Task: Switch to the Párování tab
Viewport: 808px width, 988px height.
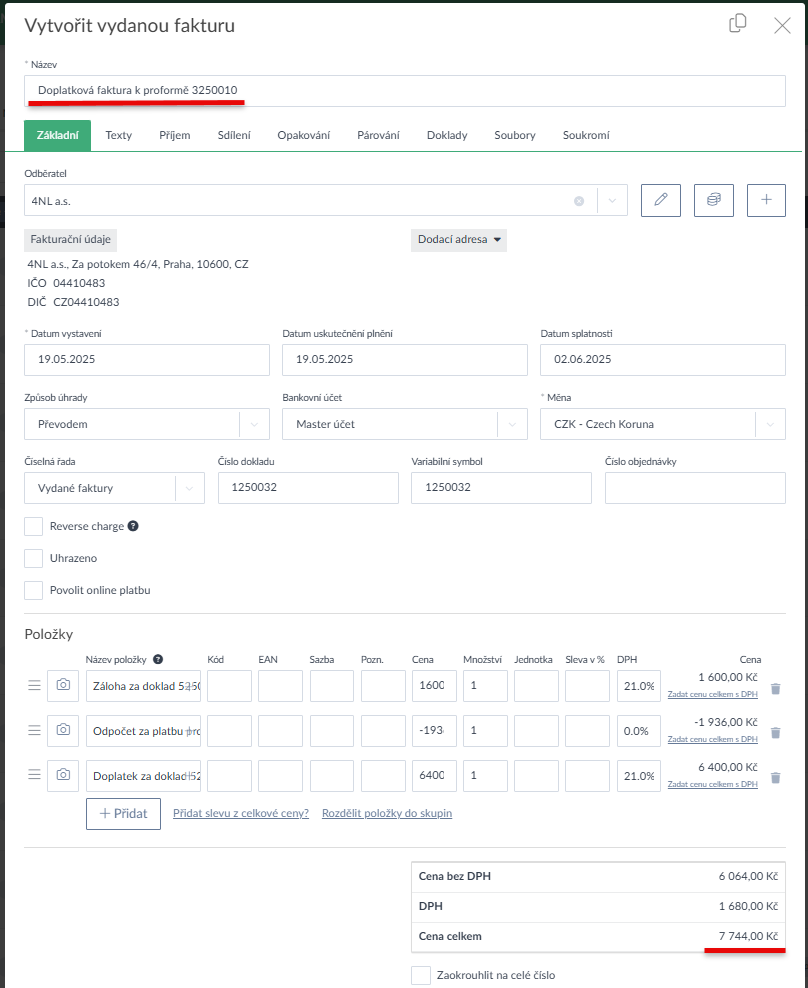Action: (x=378, y=135)
